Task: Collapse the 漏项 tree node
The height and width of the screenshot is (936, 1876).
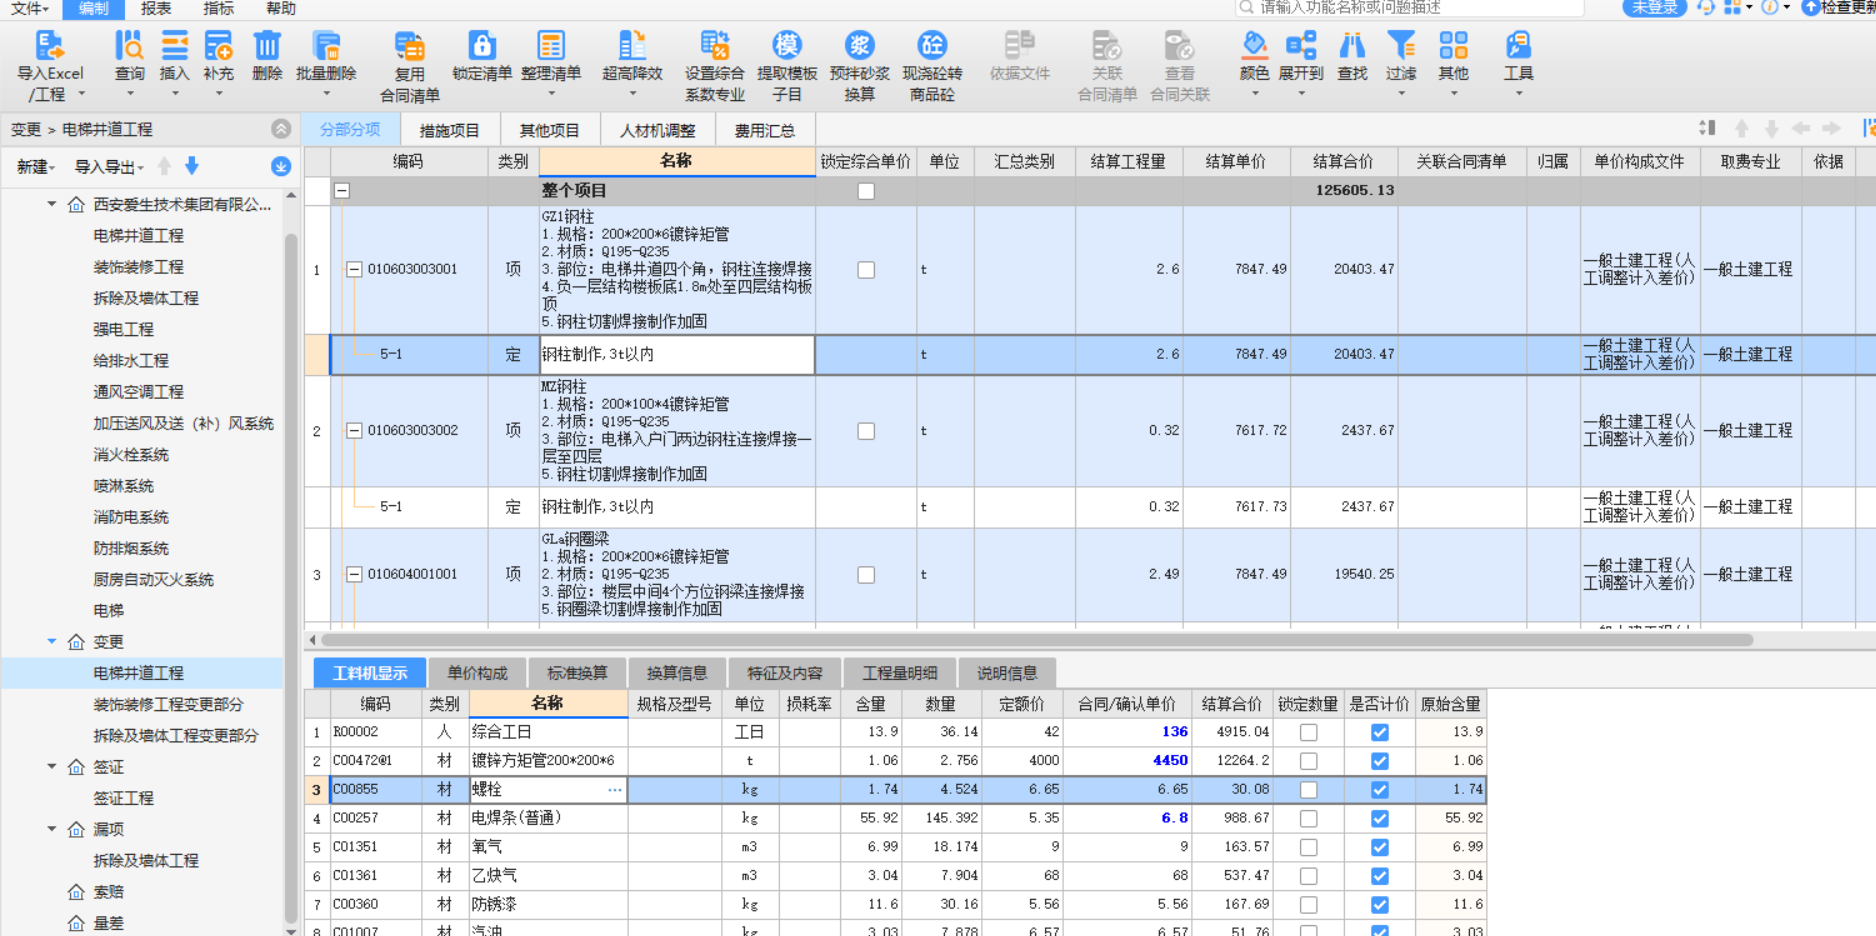Action: (52, 828)
